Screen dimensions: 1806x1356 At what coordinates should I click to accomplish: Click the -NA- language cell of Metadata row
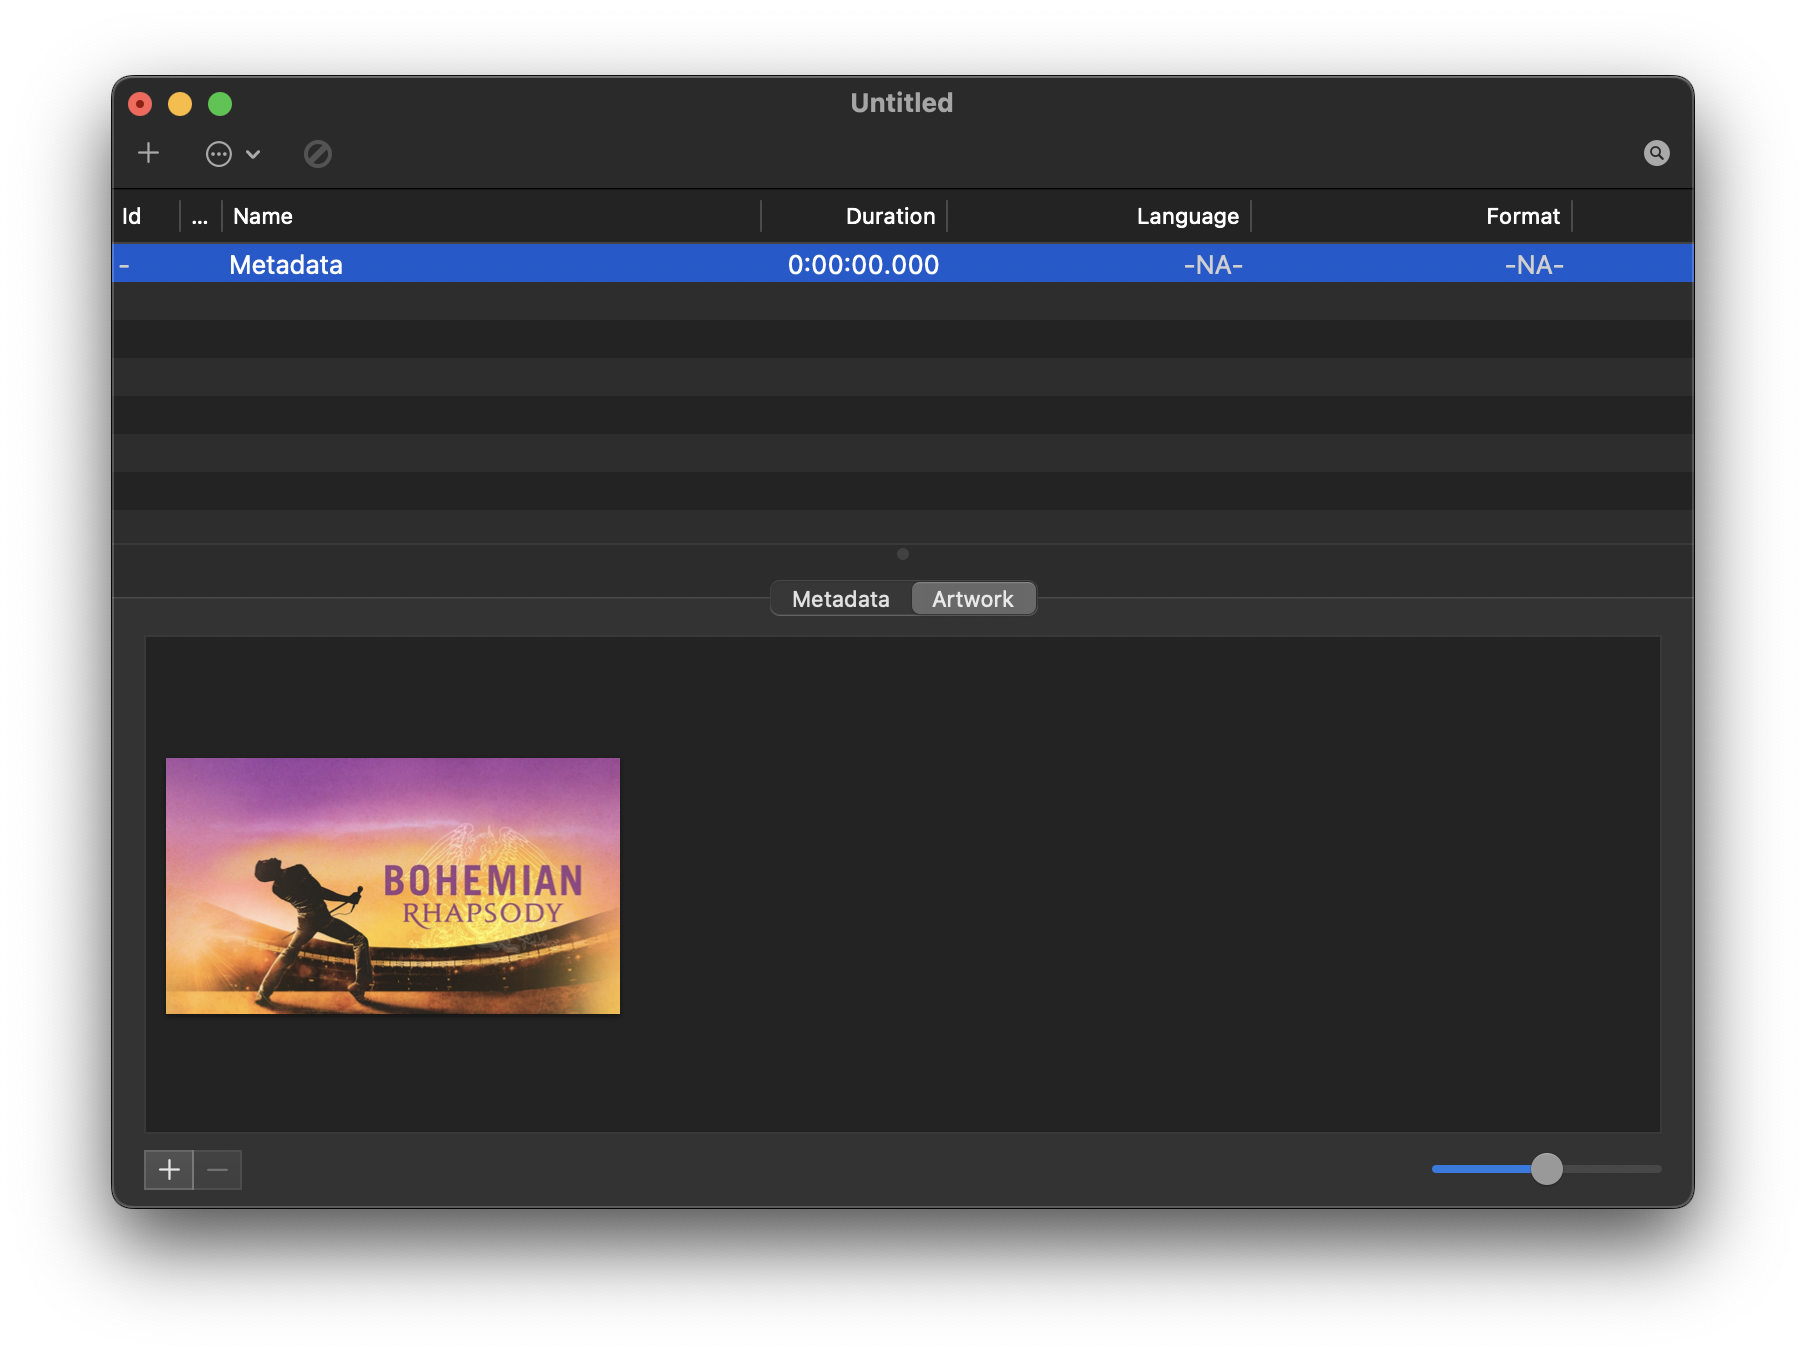click(1213, 265)
